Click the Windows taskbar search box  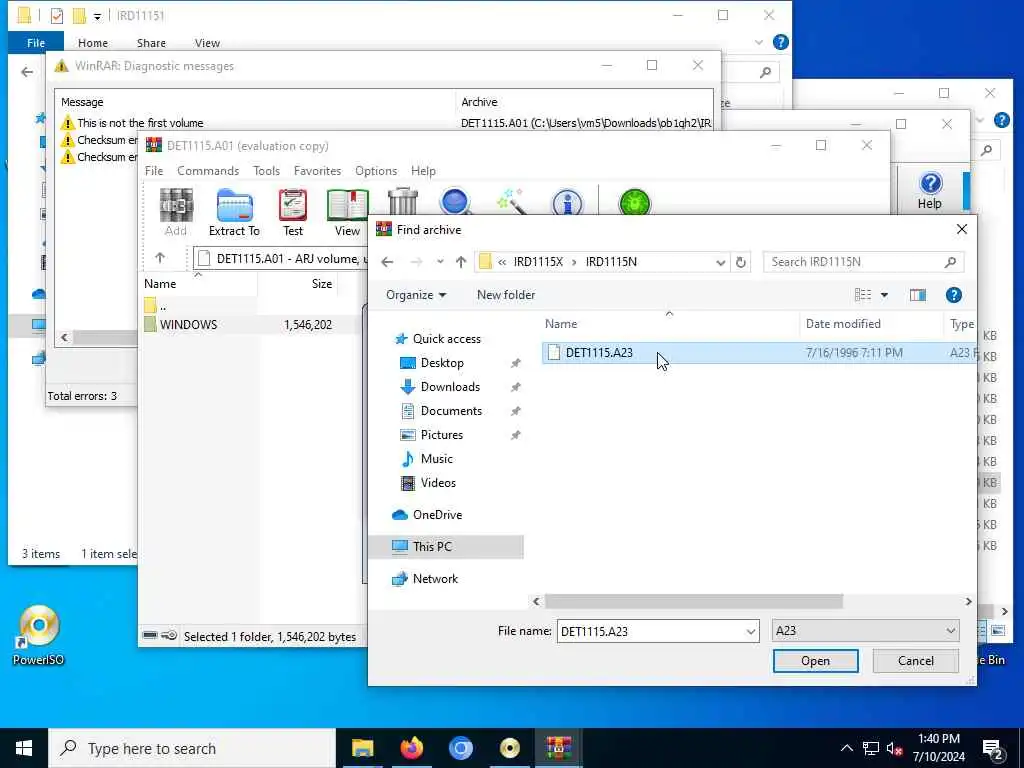(x=192, y=748)
